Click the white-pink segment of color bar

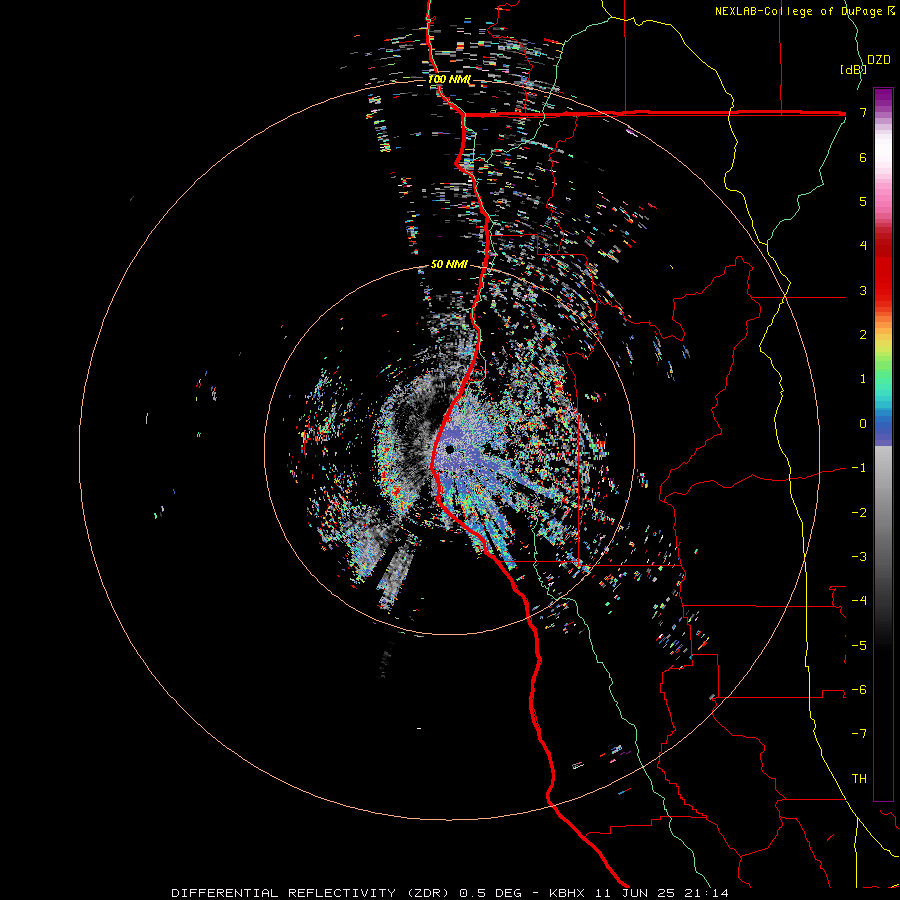click(883, 166)
